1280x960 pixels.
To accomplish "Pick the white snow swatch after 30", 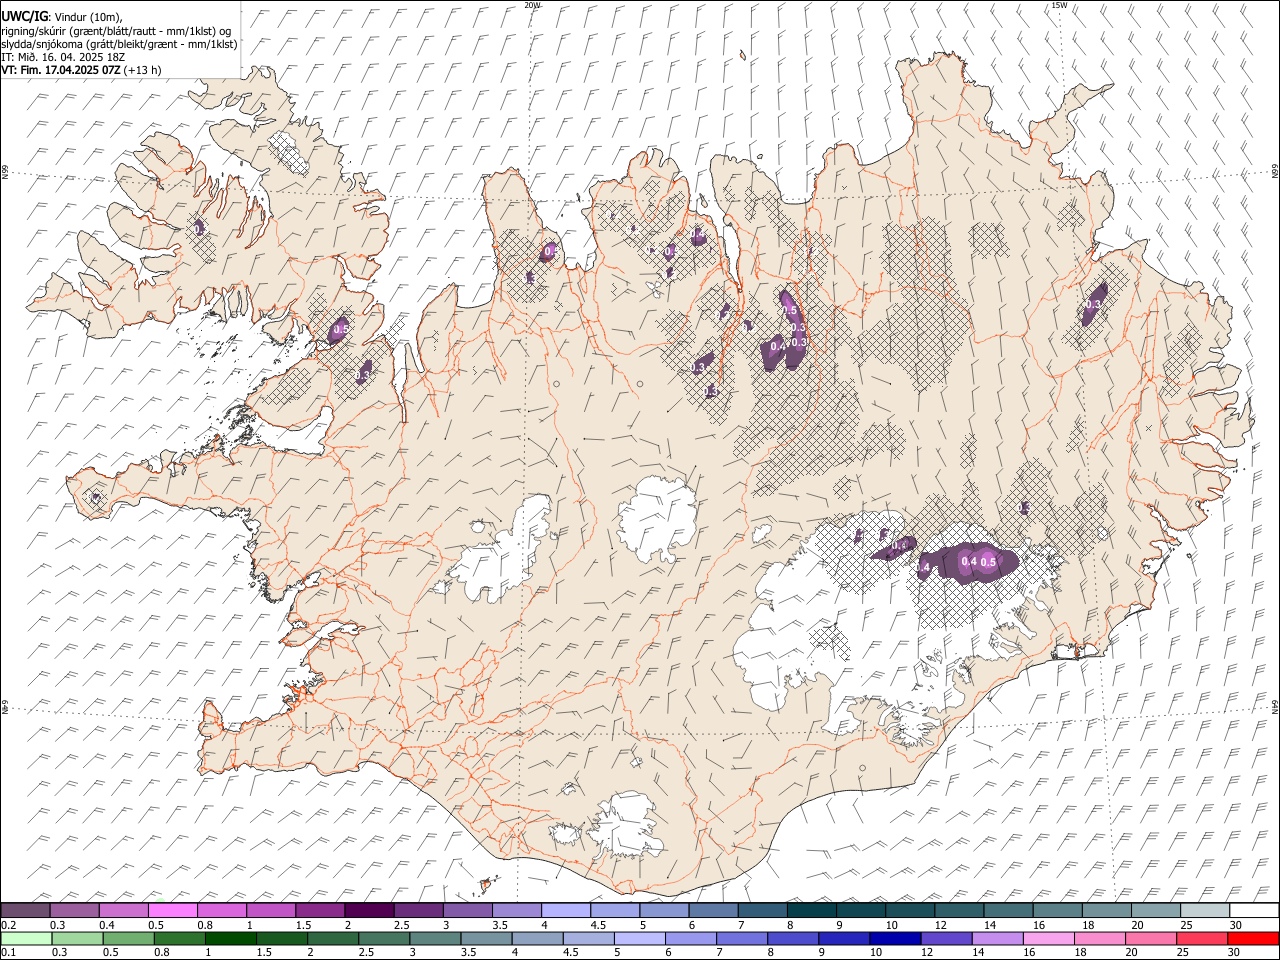I will [x=1254, y=911].
